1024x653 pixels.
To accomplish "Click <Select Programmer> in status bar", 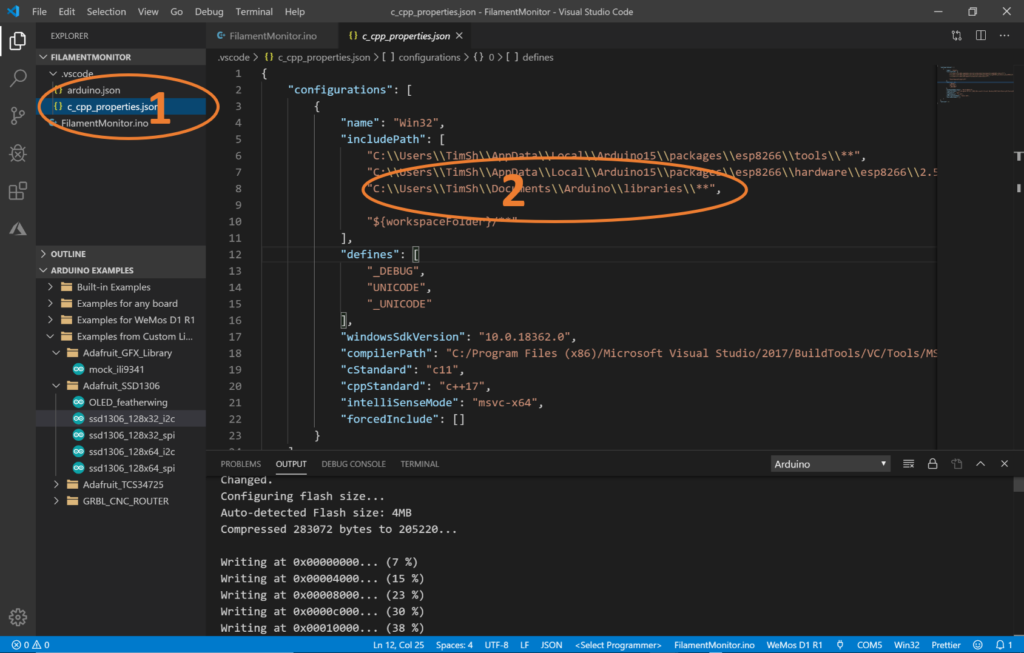I will coord(618,645).
